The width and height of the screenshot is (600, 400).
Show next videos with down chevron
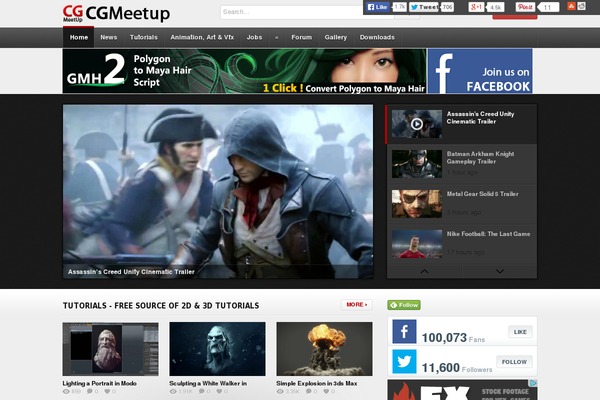[500, 271]
